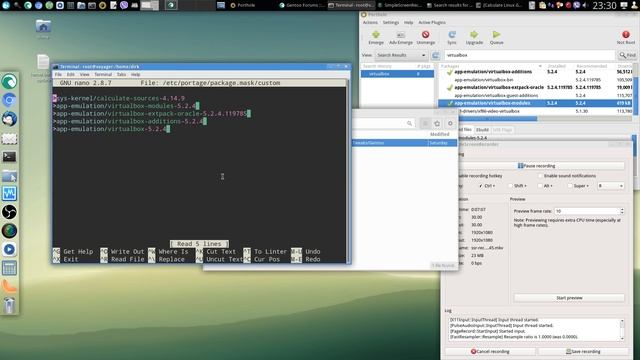Select app-emulation/virtualbox-additions package row
The height and width of the screenshot is (360, 640).
[535, 72]
